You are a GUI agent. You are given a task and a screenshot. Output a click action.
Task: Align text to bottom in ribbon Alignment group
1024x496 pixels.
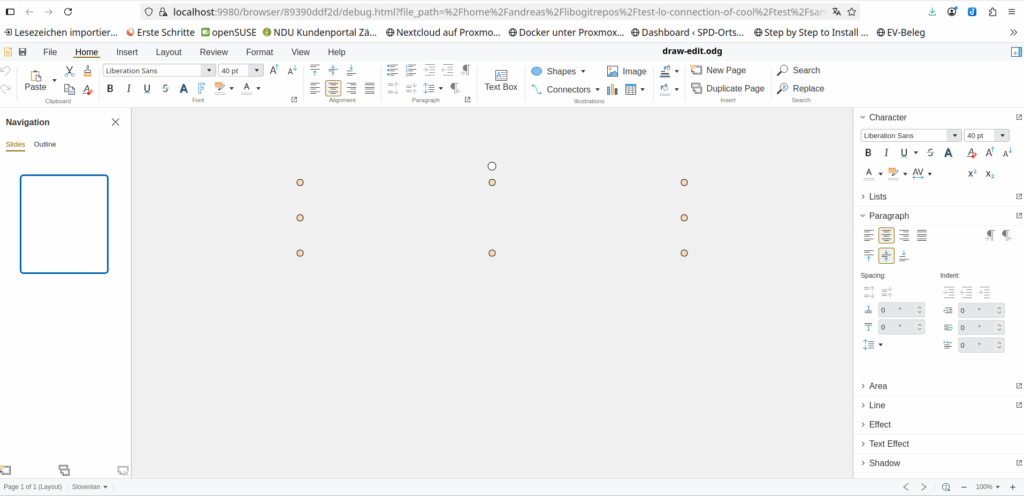click(x=351, y=70)
